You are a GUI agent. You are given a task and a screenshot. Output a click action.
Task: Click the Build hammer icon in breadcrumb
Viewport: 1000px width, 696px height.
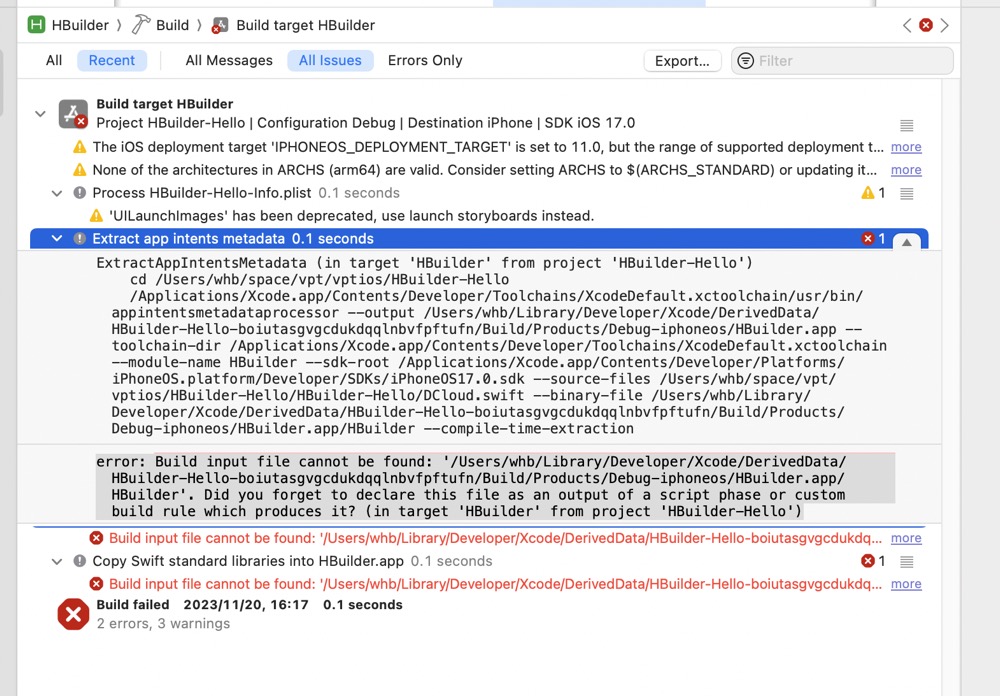140,25
